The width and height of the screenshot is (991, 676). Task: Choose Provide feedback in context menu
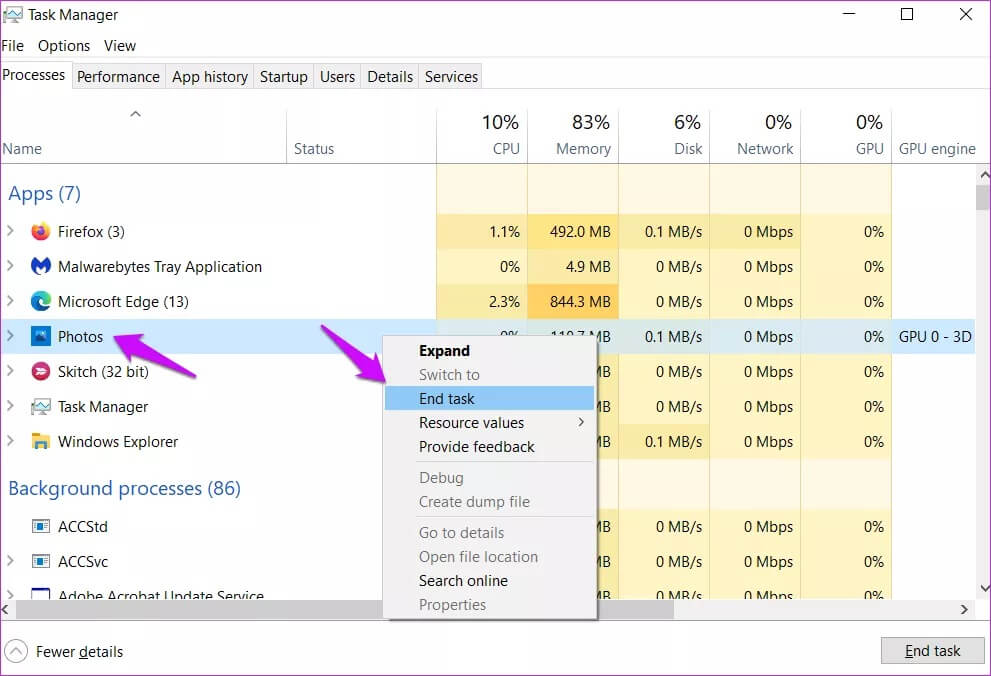tap(489, 447)
